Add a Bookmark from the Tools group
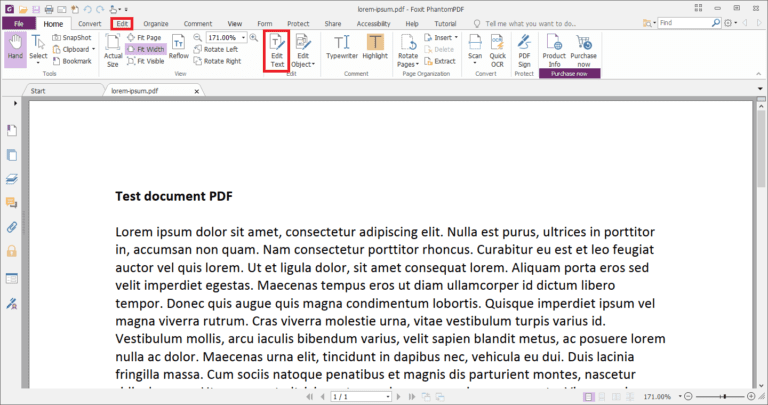This screenshot has height=405, width=768. (72, 61)
